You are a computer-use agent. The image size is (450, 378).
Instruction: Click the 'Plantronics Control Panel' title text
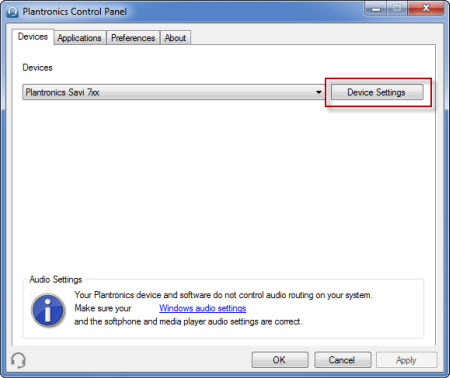coord(75,12)
